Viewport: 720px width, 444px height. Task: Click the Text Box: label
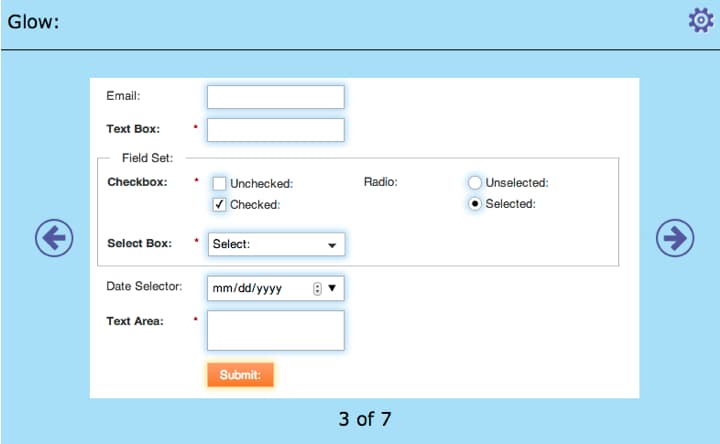tap(133, 129)
